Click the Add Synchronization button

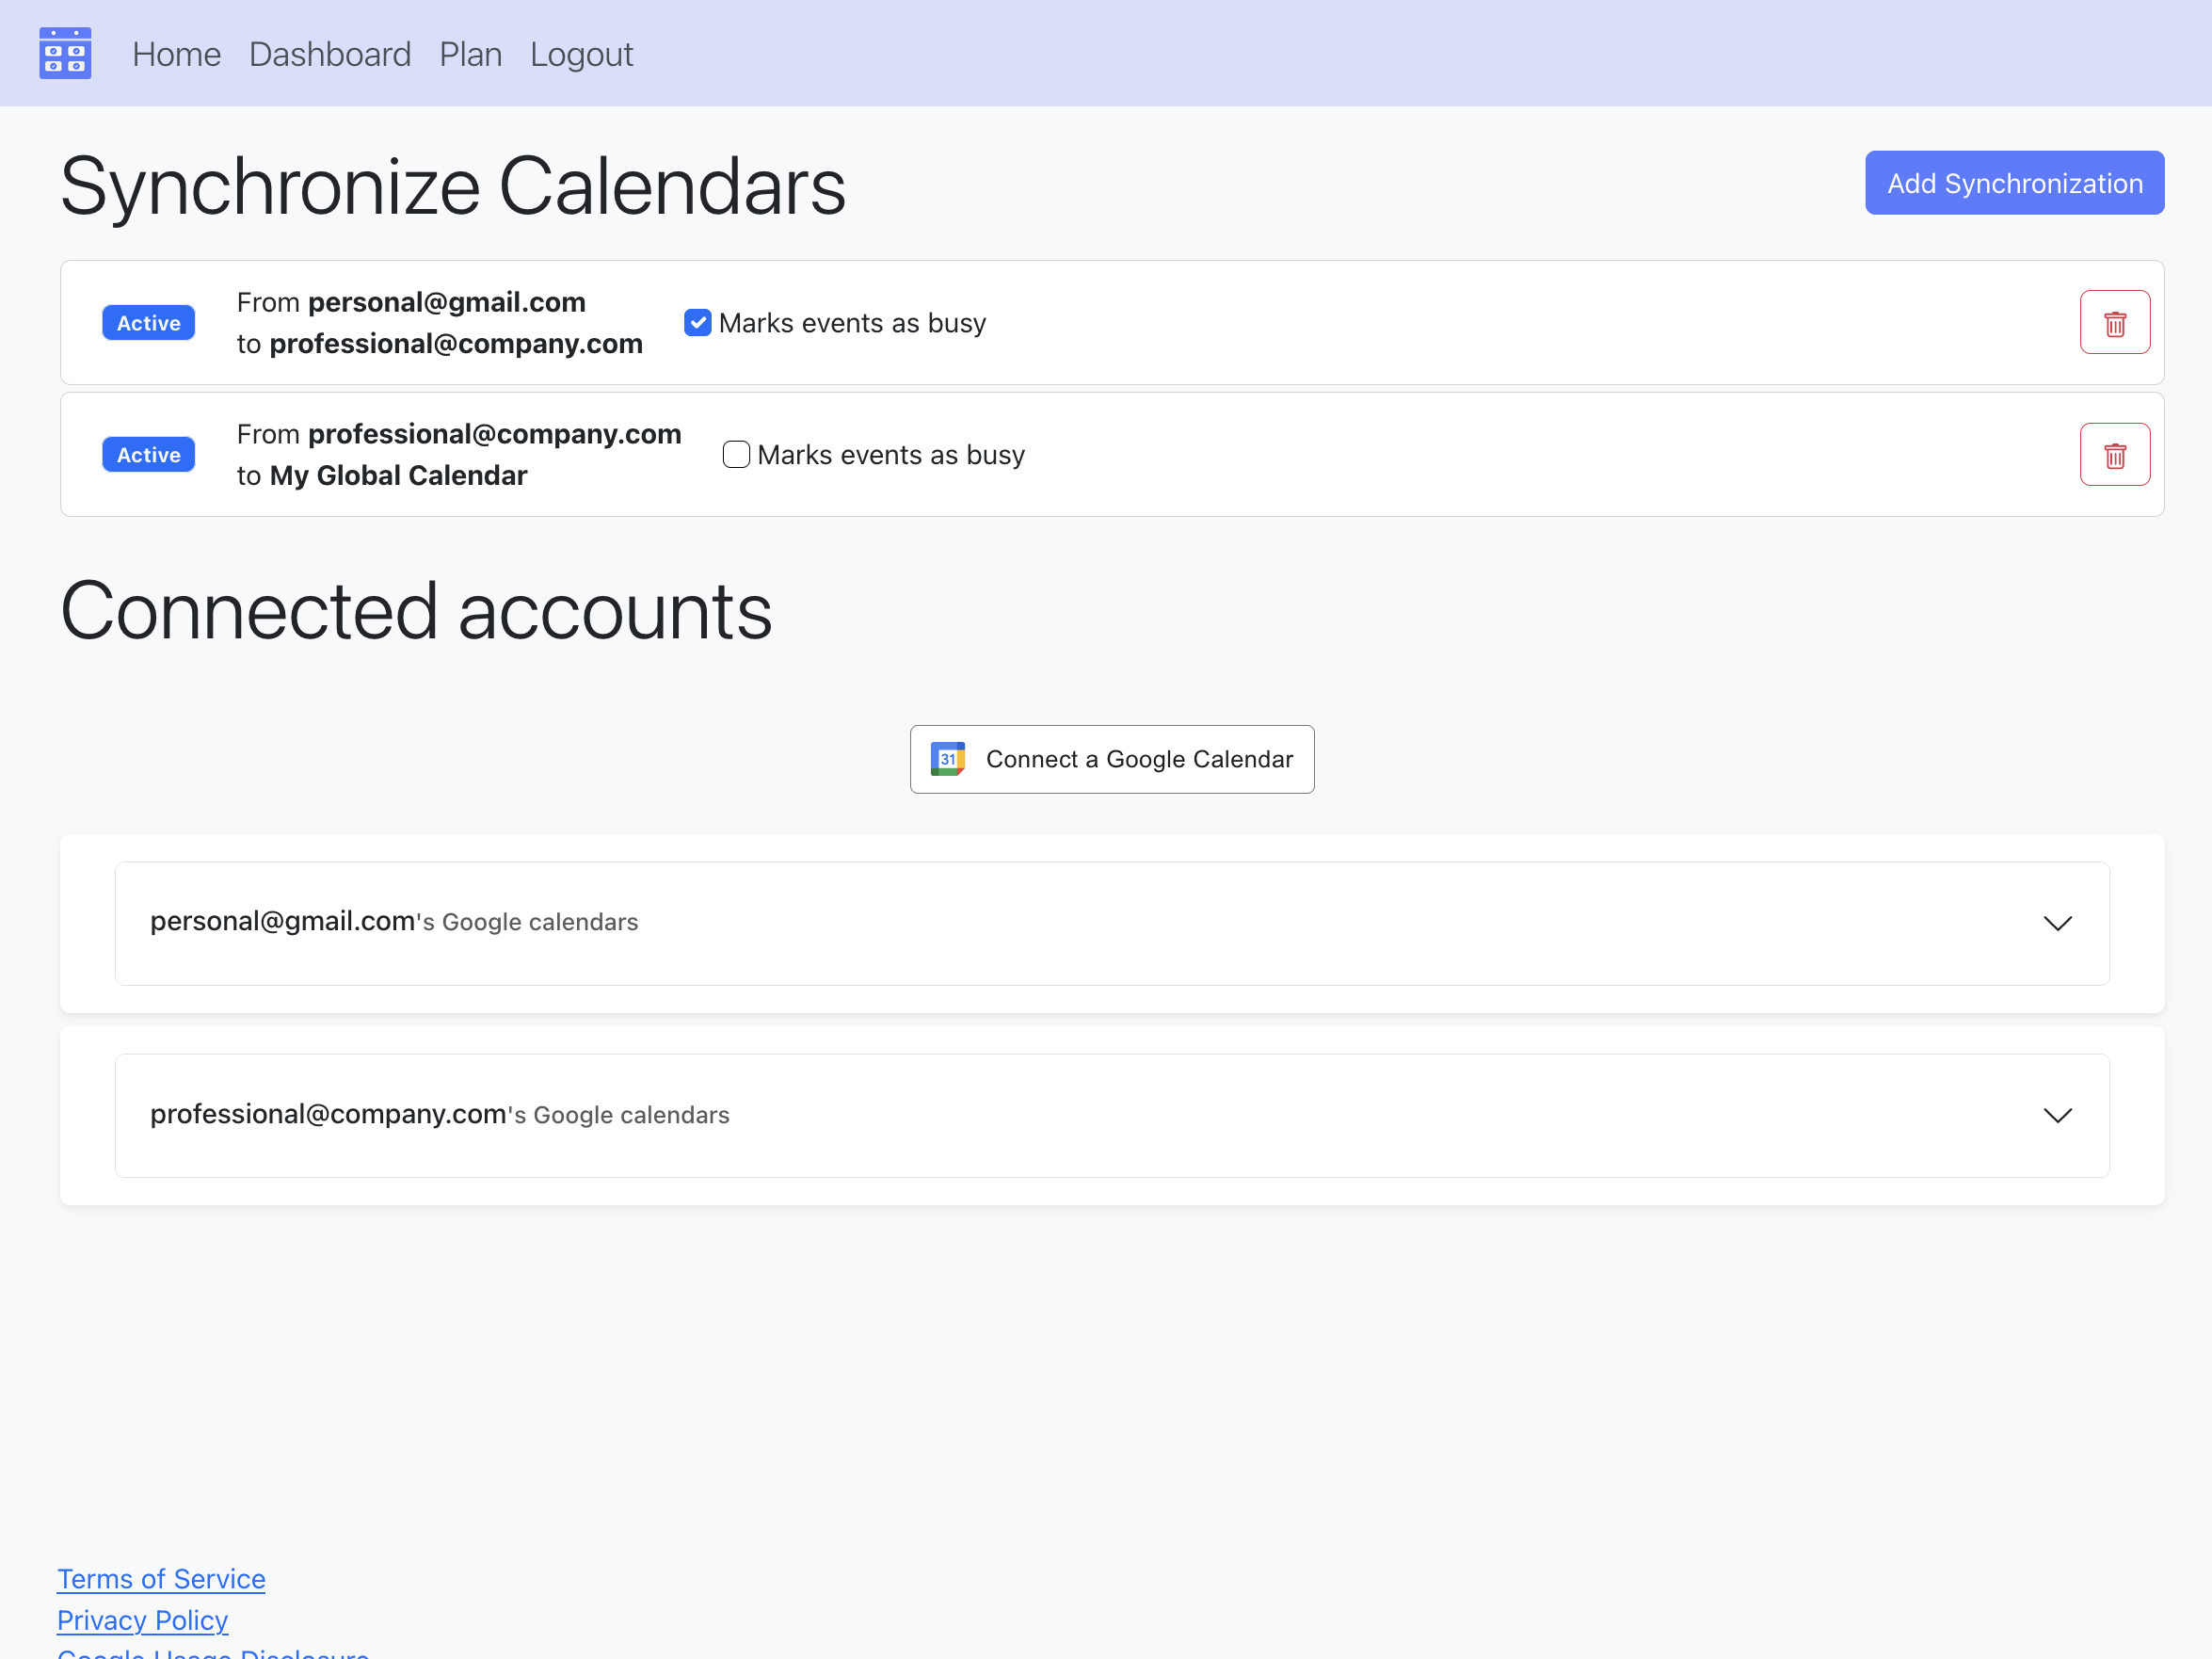(2014, 183)
